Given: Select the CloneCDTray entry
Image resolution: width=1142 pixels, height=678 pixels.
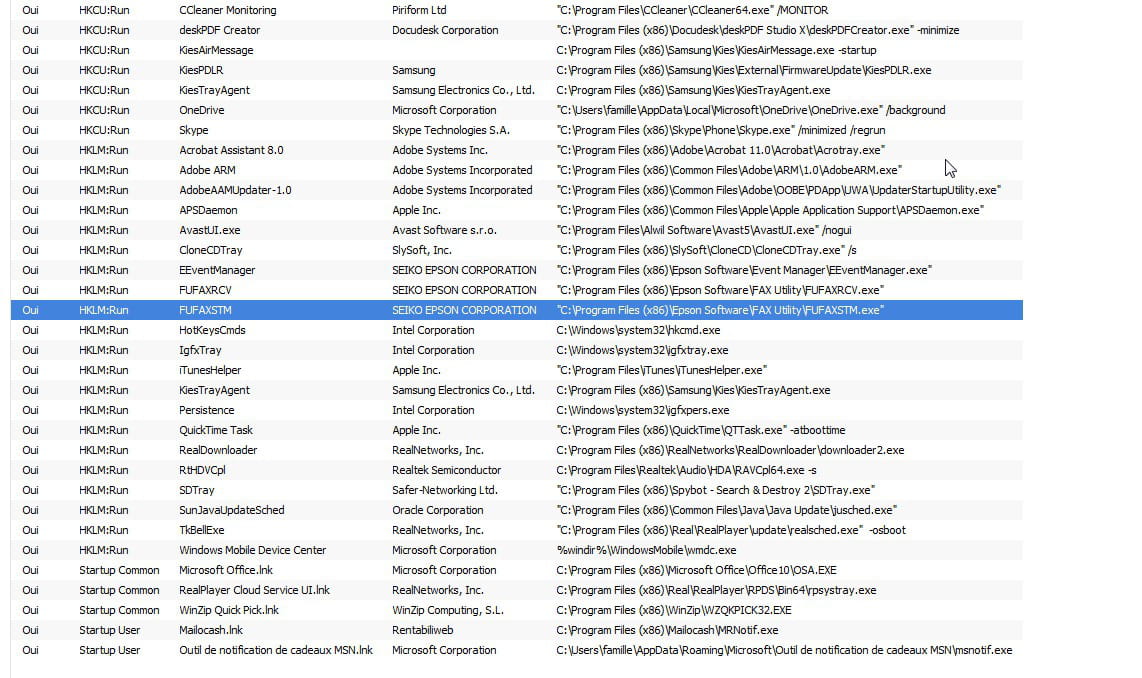Looking at the screenshot, I should click(211, 250).
